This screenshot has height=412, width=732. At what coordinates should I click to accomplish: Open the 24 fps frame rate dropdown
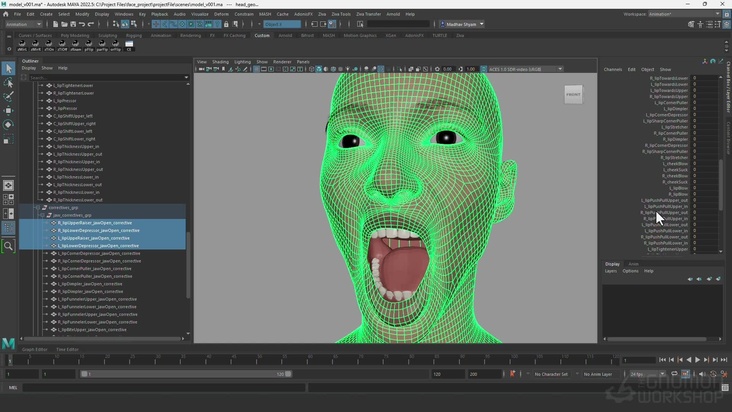(x=648, y=374)
